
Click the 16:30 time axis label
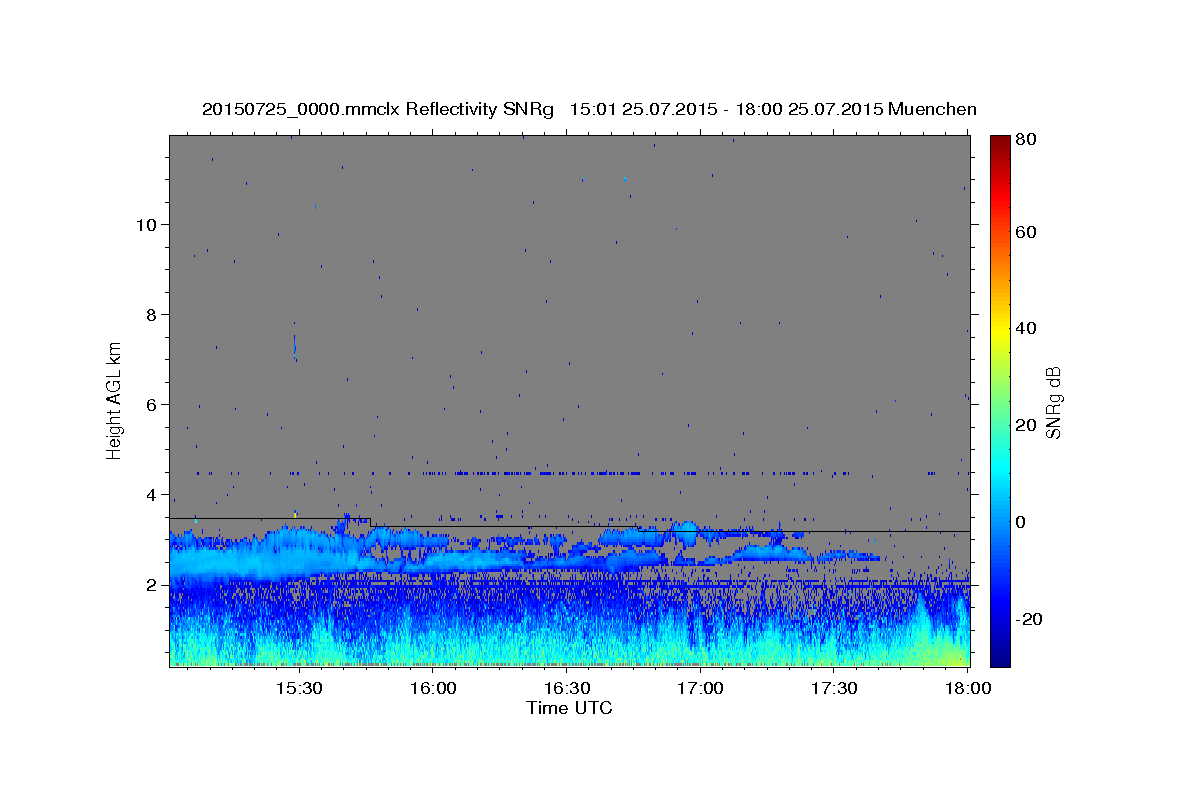tap(566, 689)
